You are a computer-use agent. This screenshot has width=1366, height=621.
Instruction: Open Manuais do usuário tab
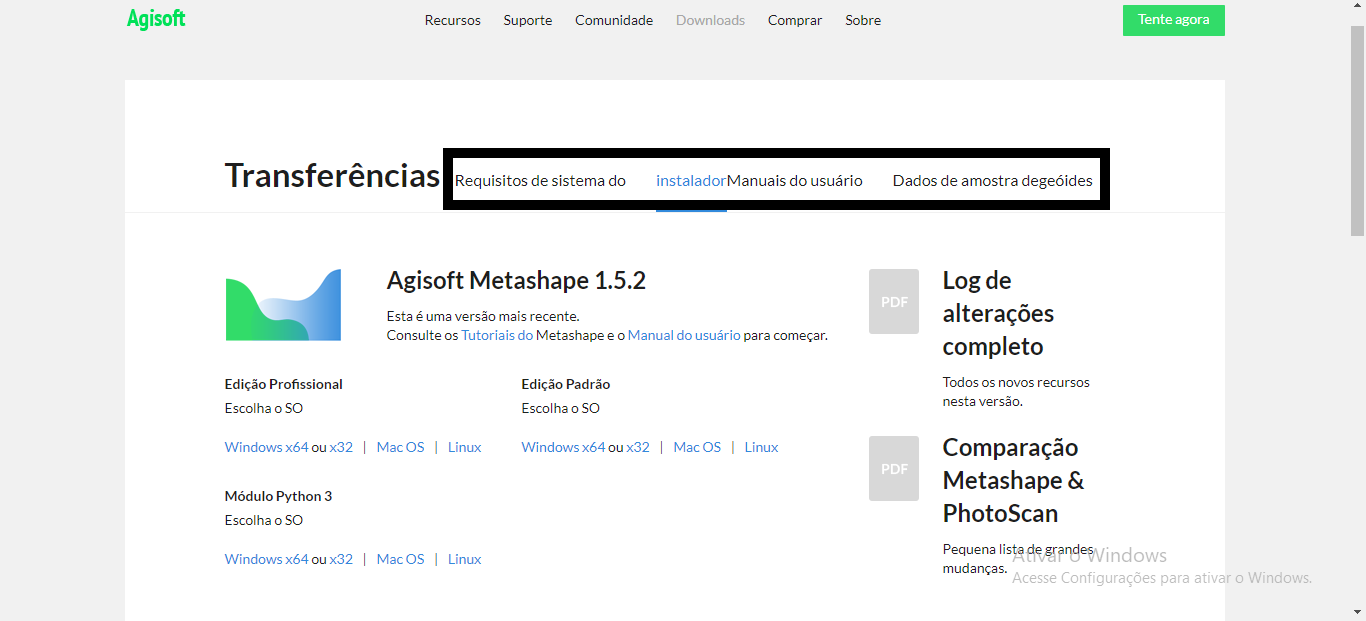pyautogui.click(x=795, y=181)
